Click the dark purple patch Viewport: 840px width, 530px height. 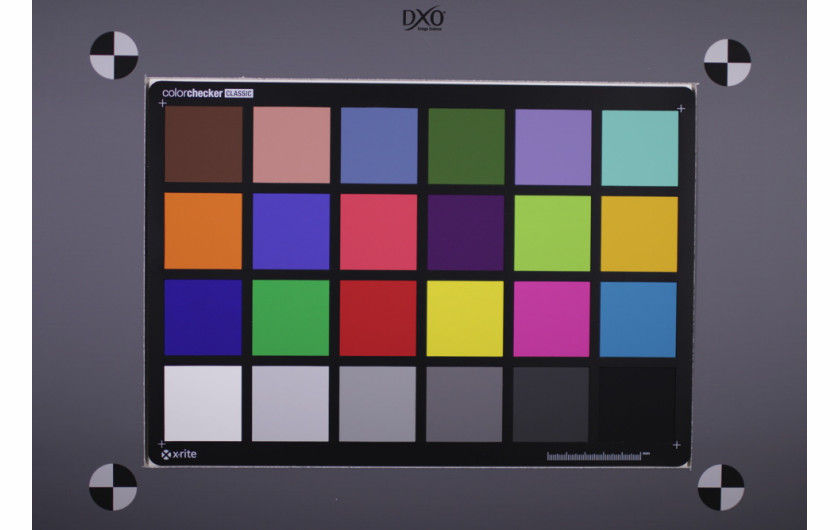466,233
